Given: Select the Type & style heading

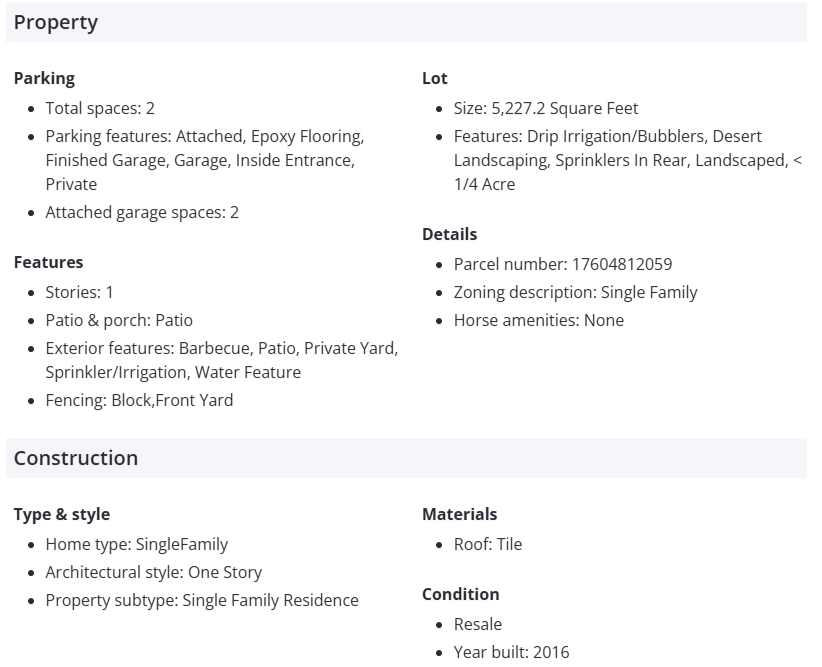Looking at the screenshot, I should pos(62,514).
